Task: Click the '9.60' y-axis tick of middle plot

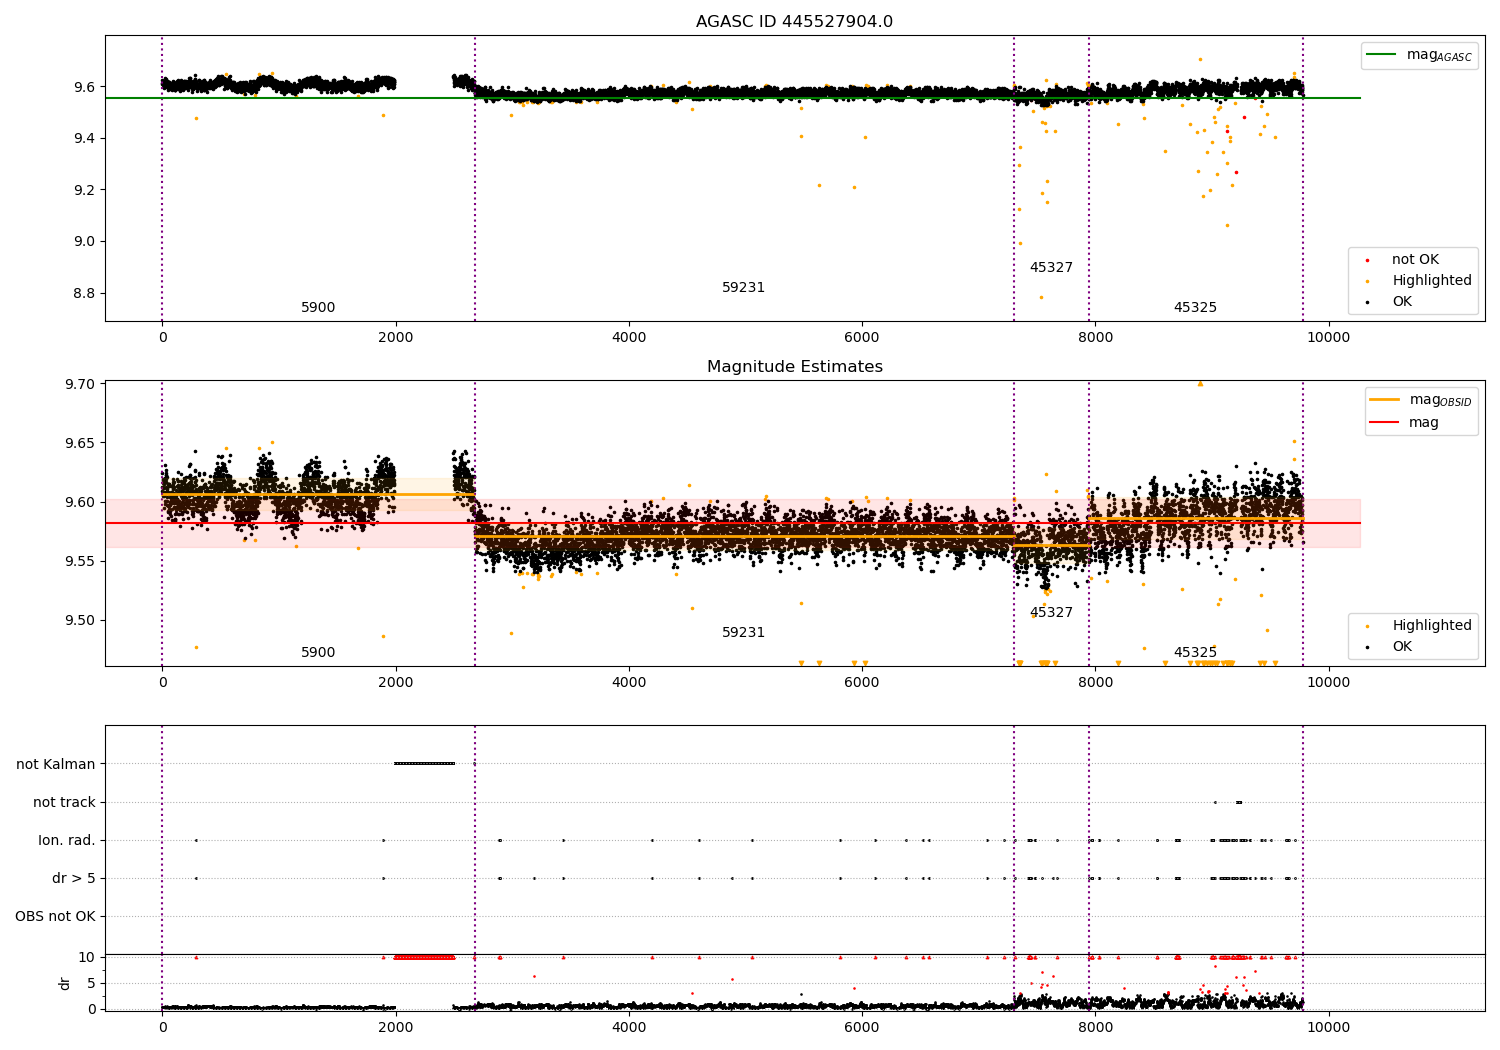Action: click(x=81, y=502)
